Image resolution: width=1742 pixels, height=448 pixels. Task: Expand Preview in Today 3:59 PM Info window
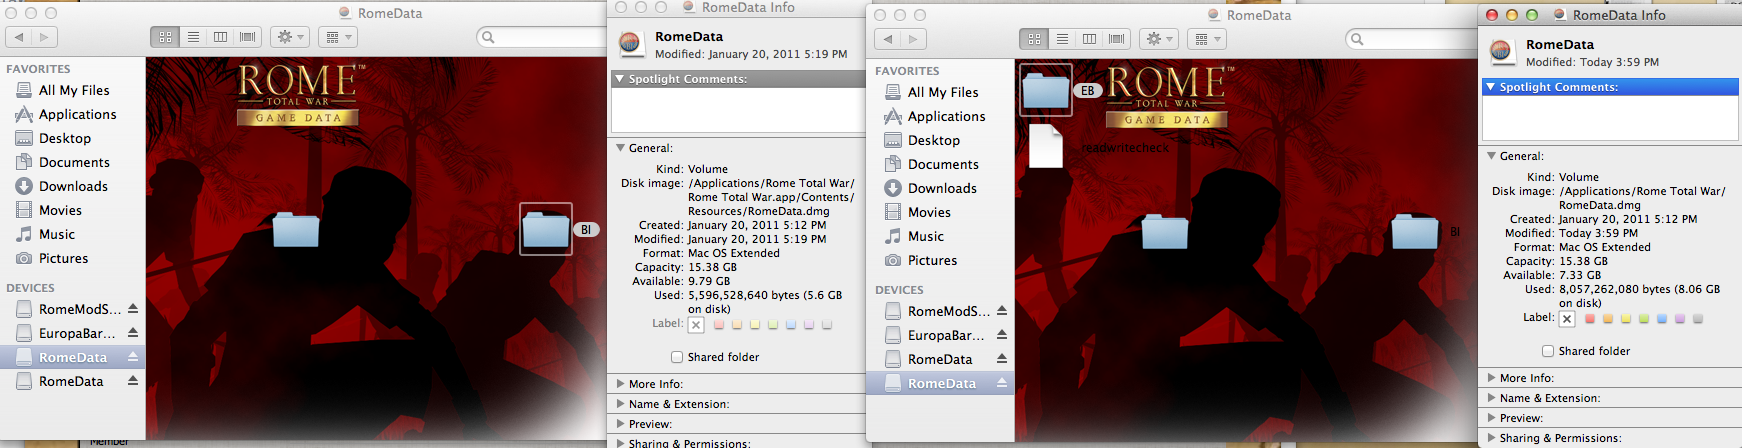[1491, 418]
